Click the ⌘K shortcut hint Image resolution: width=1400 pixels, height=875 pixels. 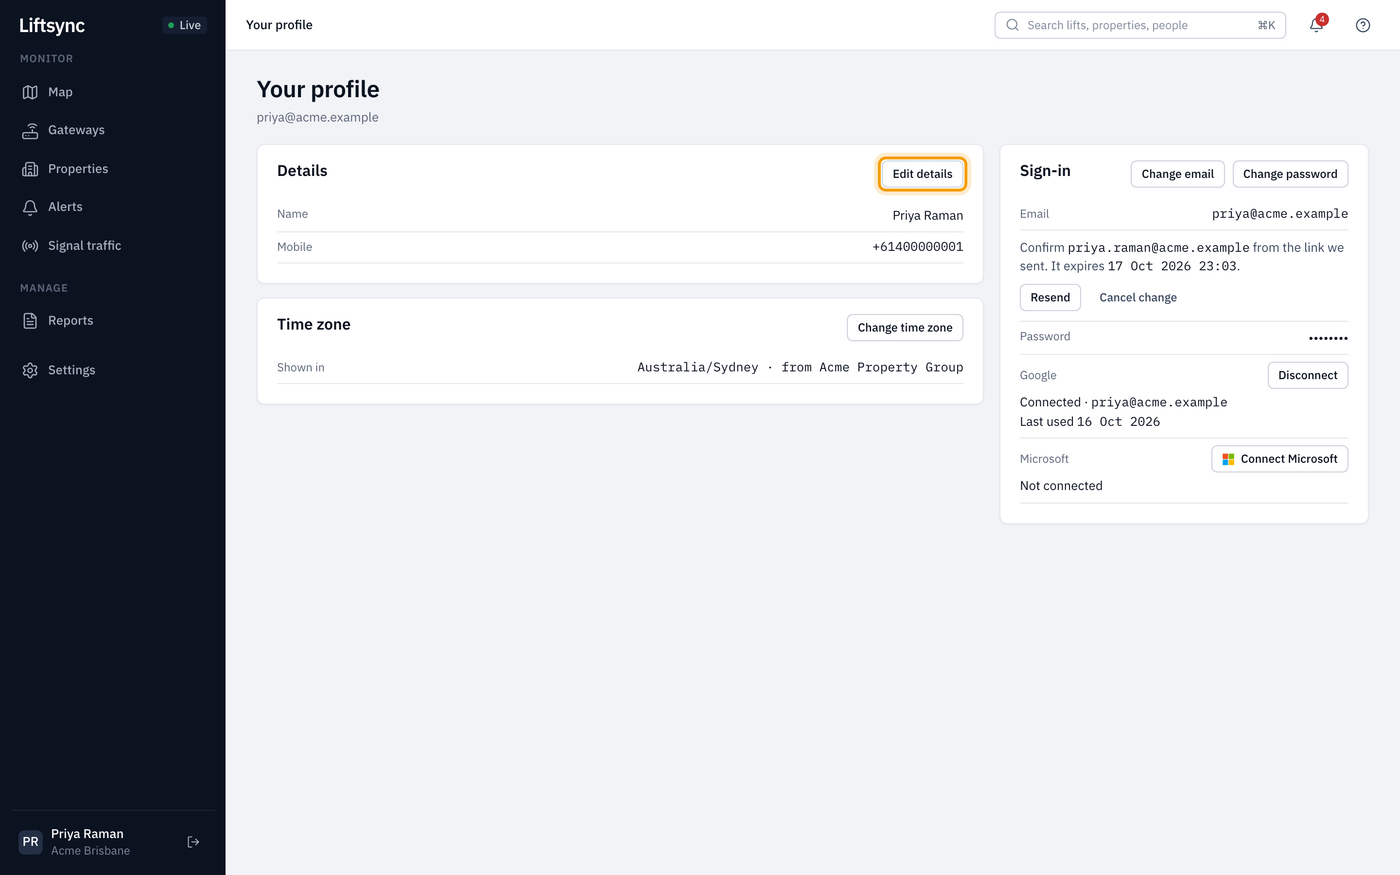pos(1266,25)
